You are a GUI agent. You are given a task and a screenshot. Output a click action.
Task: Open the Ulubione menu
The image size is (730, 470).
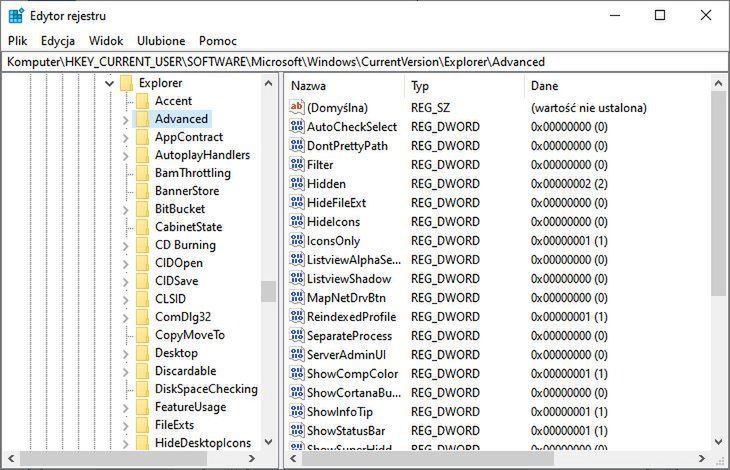(x=161, y=41)
